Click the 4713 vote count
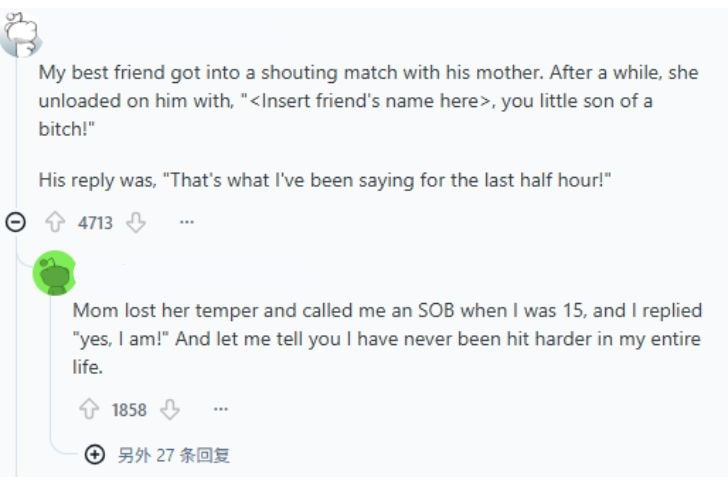The width and height of the screenshot is (728, 485). 96,223
